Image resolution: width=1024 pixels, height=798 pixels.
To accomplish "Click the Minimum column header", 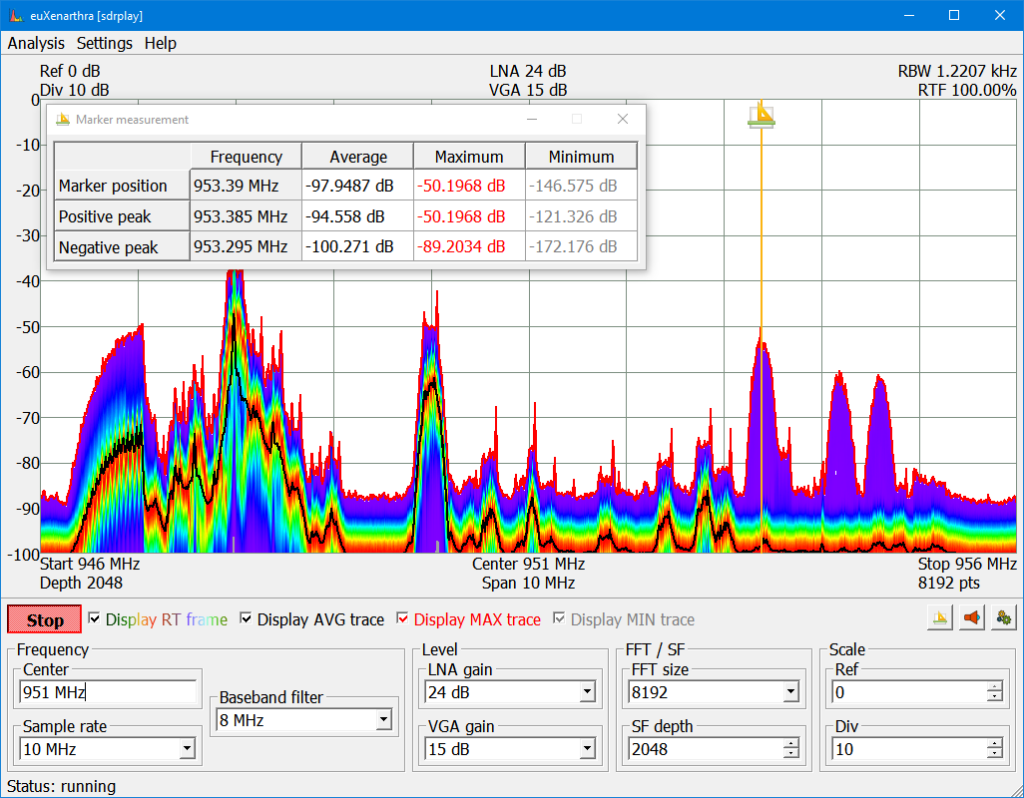I will (x=581, y=157).
